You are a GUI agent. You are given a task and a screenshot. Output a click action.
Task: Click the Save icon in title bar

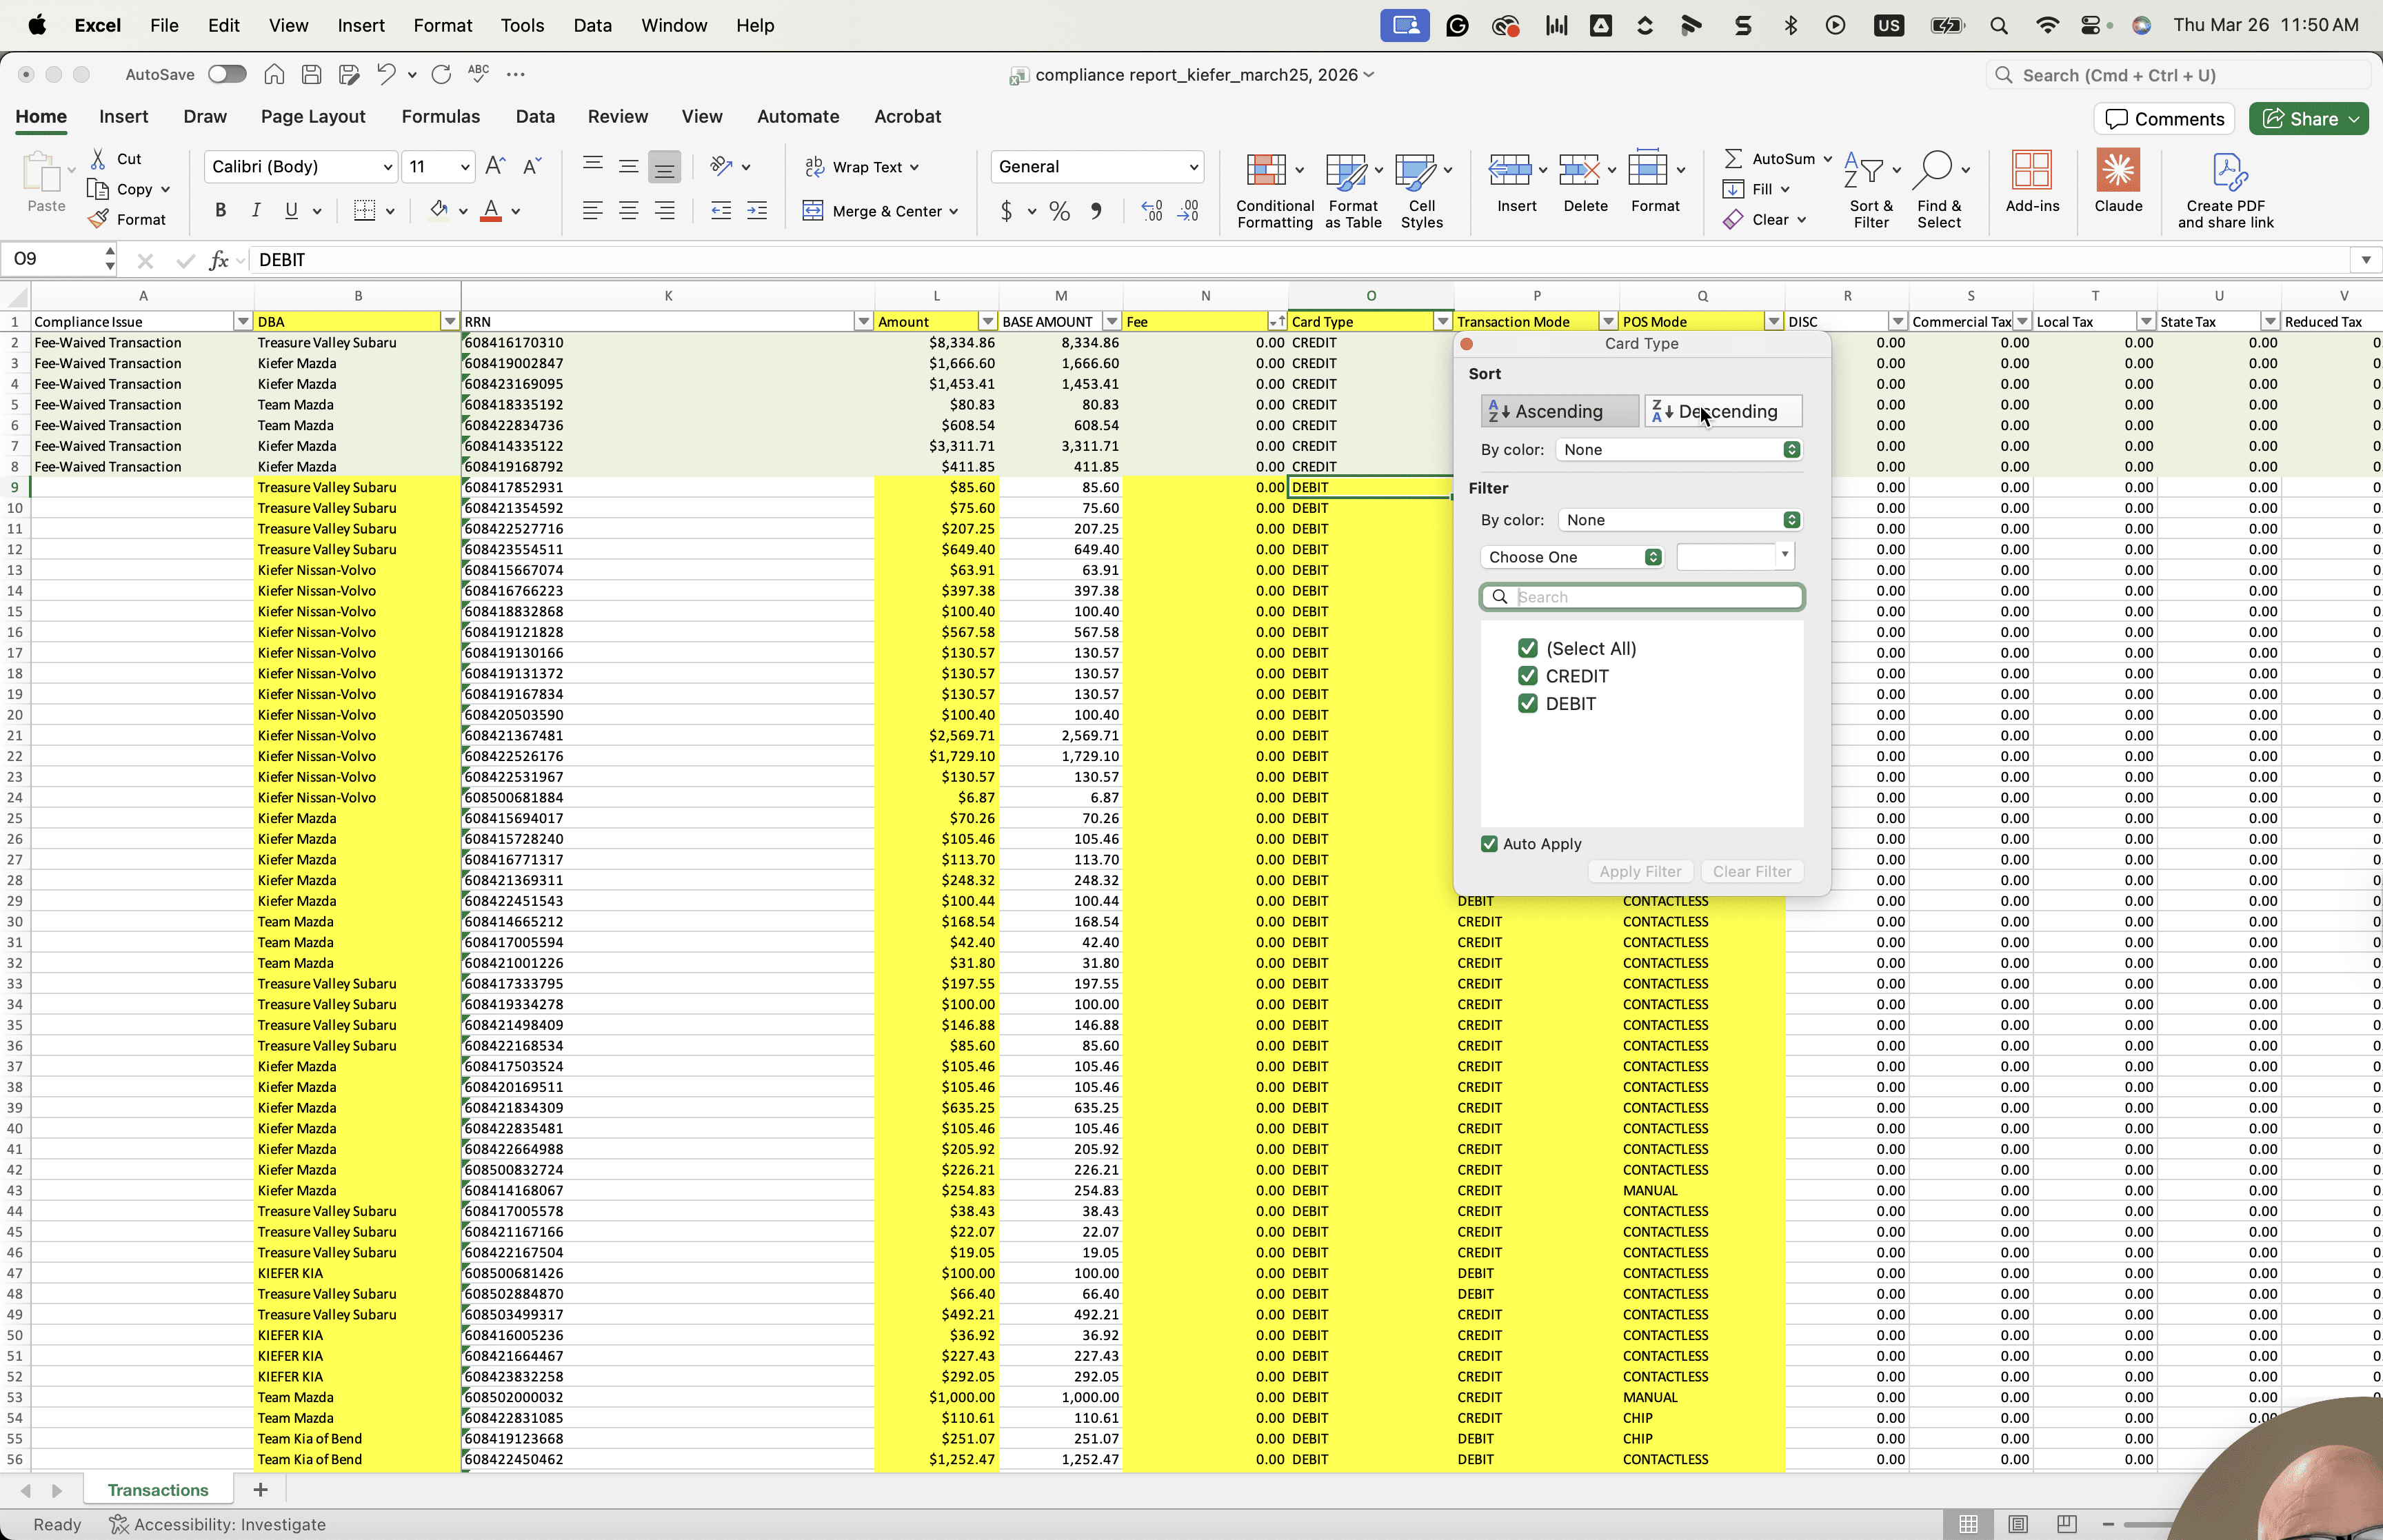311,74
